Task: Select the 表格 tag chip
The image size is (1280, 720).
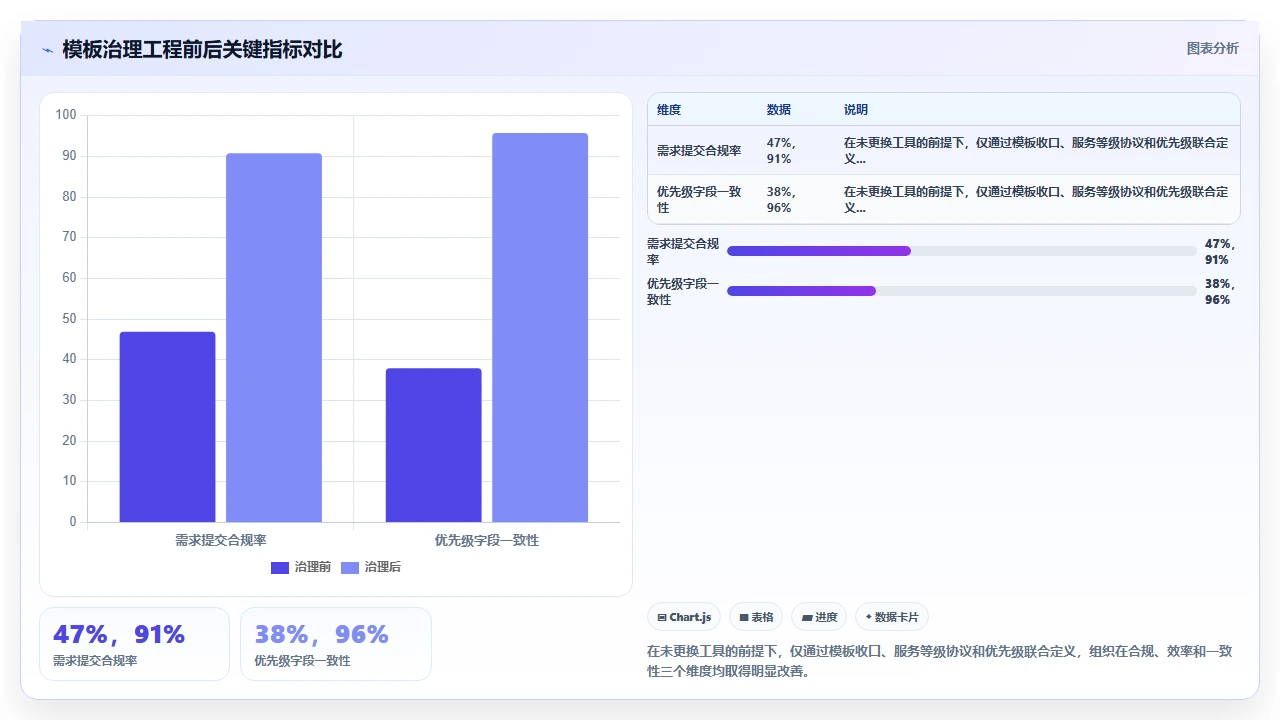Action: coord(756,617)
